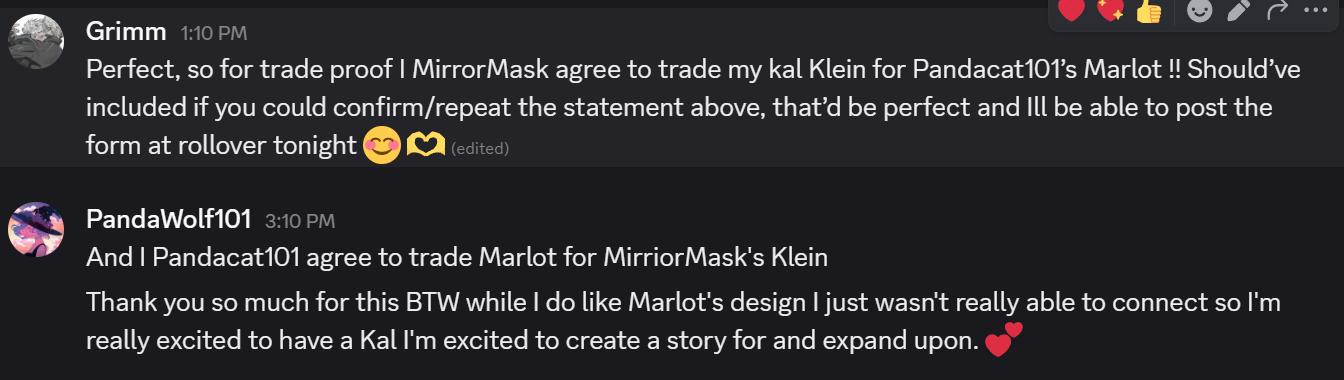Click the 'Perfect, so for trade proof' message text

pyautogui.click(x=682, y=107)
